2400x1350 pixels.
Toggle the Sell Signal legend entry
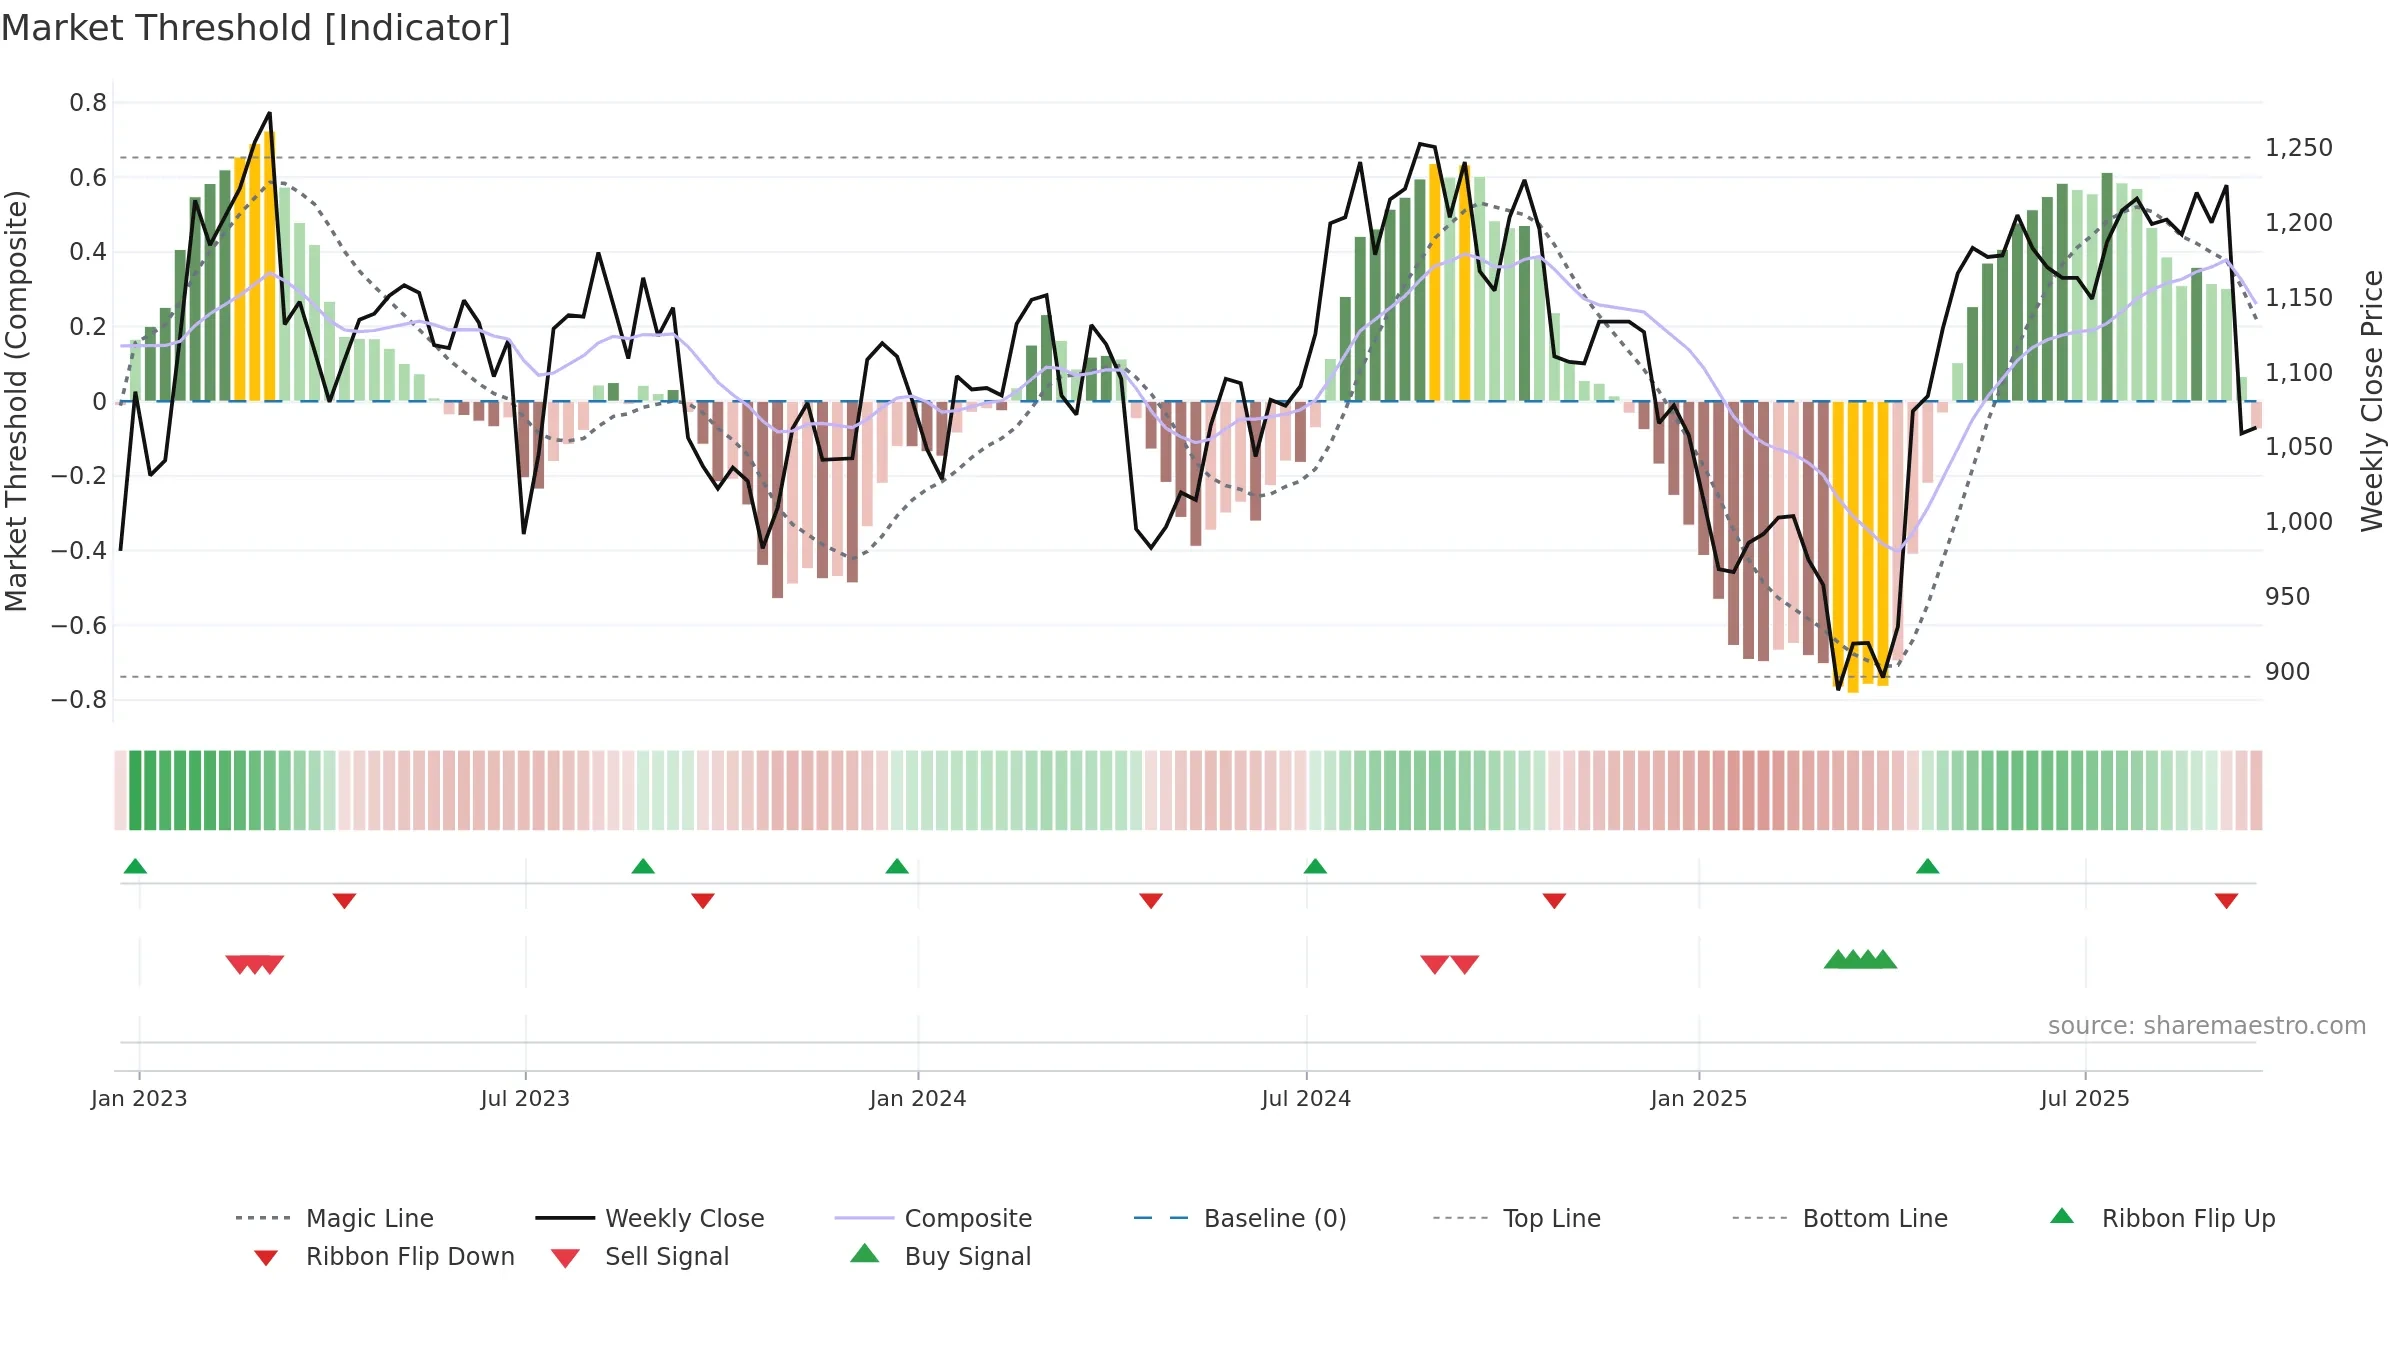pos(640,1256)
